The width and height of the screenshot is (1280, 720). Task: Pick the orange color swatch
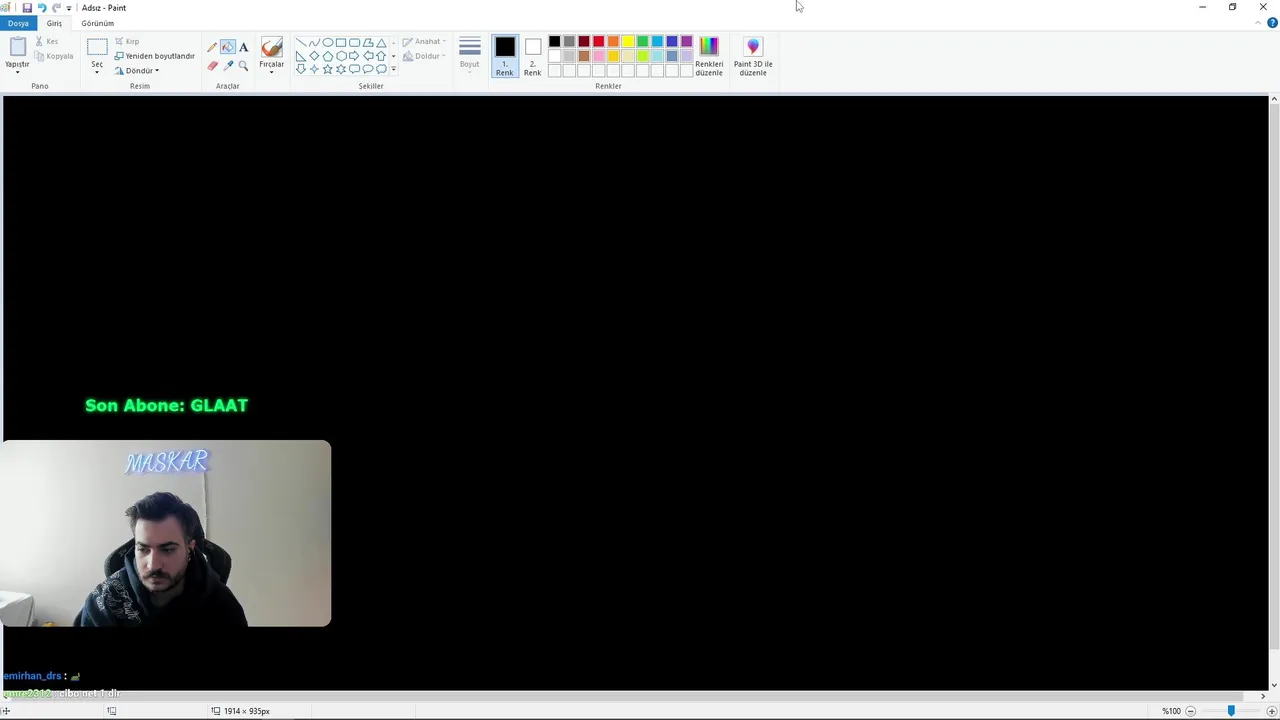pos(613,41)
